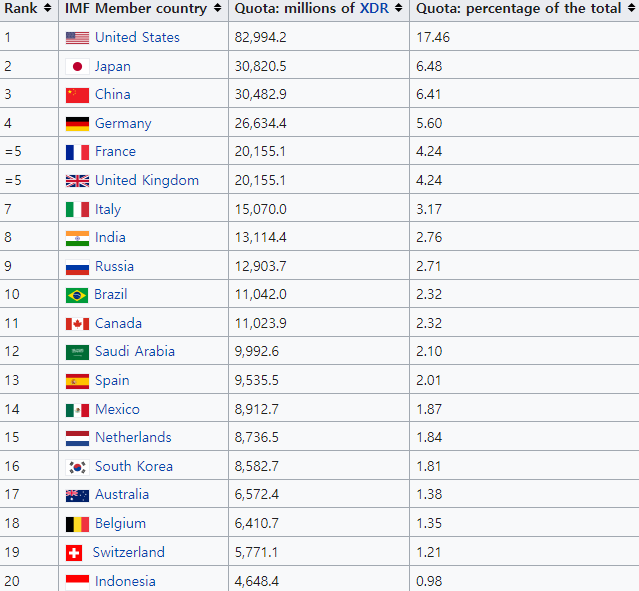Sort by Quota millions of XDR arrows
The image size is (639, 591).
(399, 7)
